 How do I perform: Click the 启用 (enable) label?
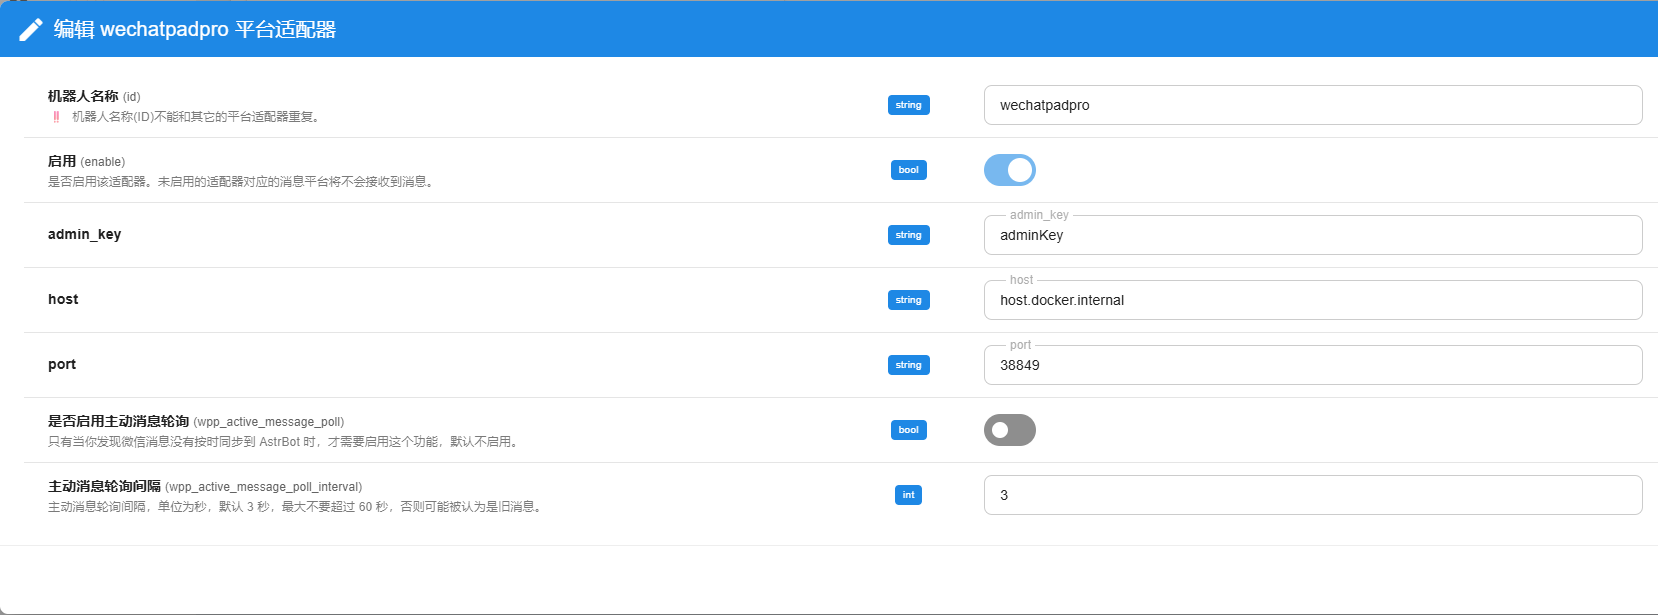point(87,161)
